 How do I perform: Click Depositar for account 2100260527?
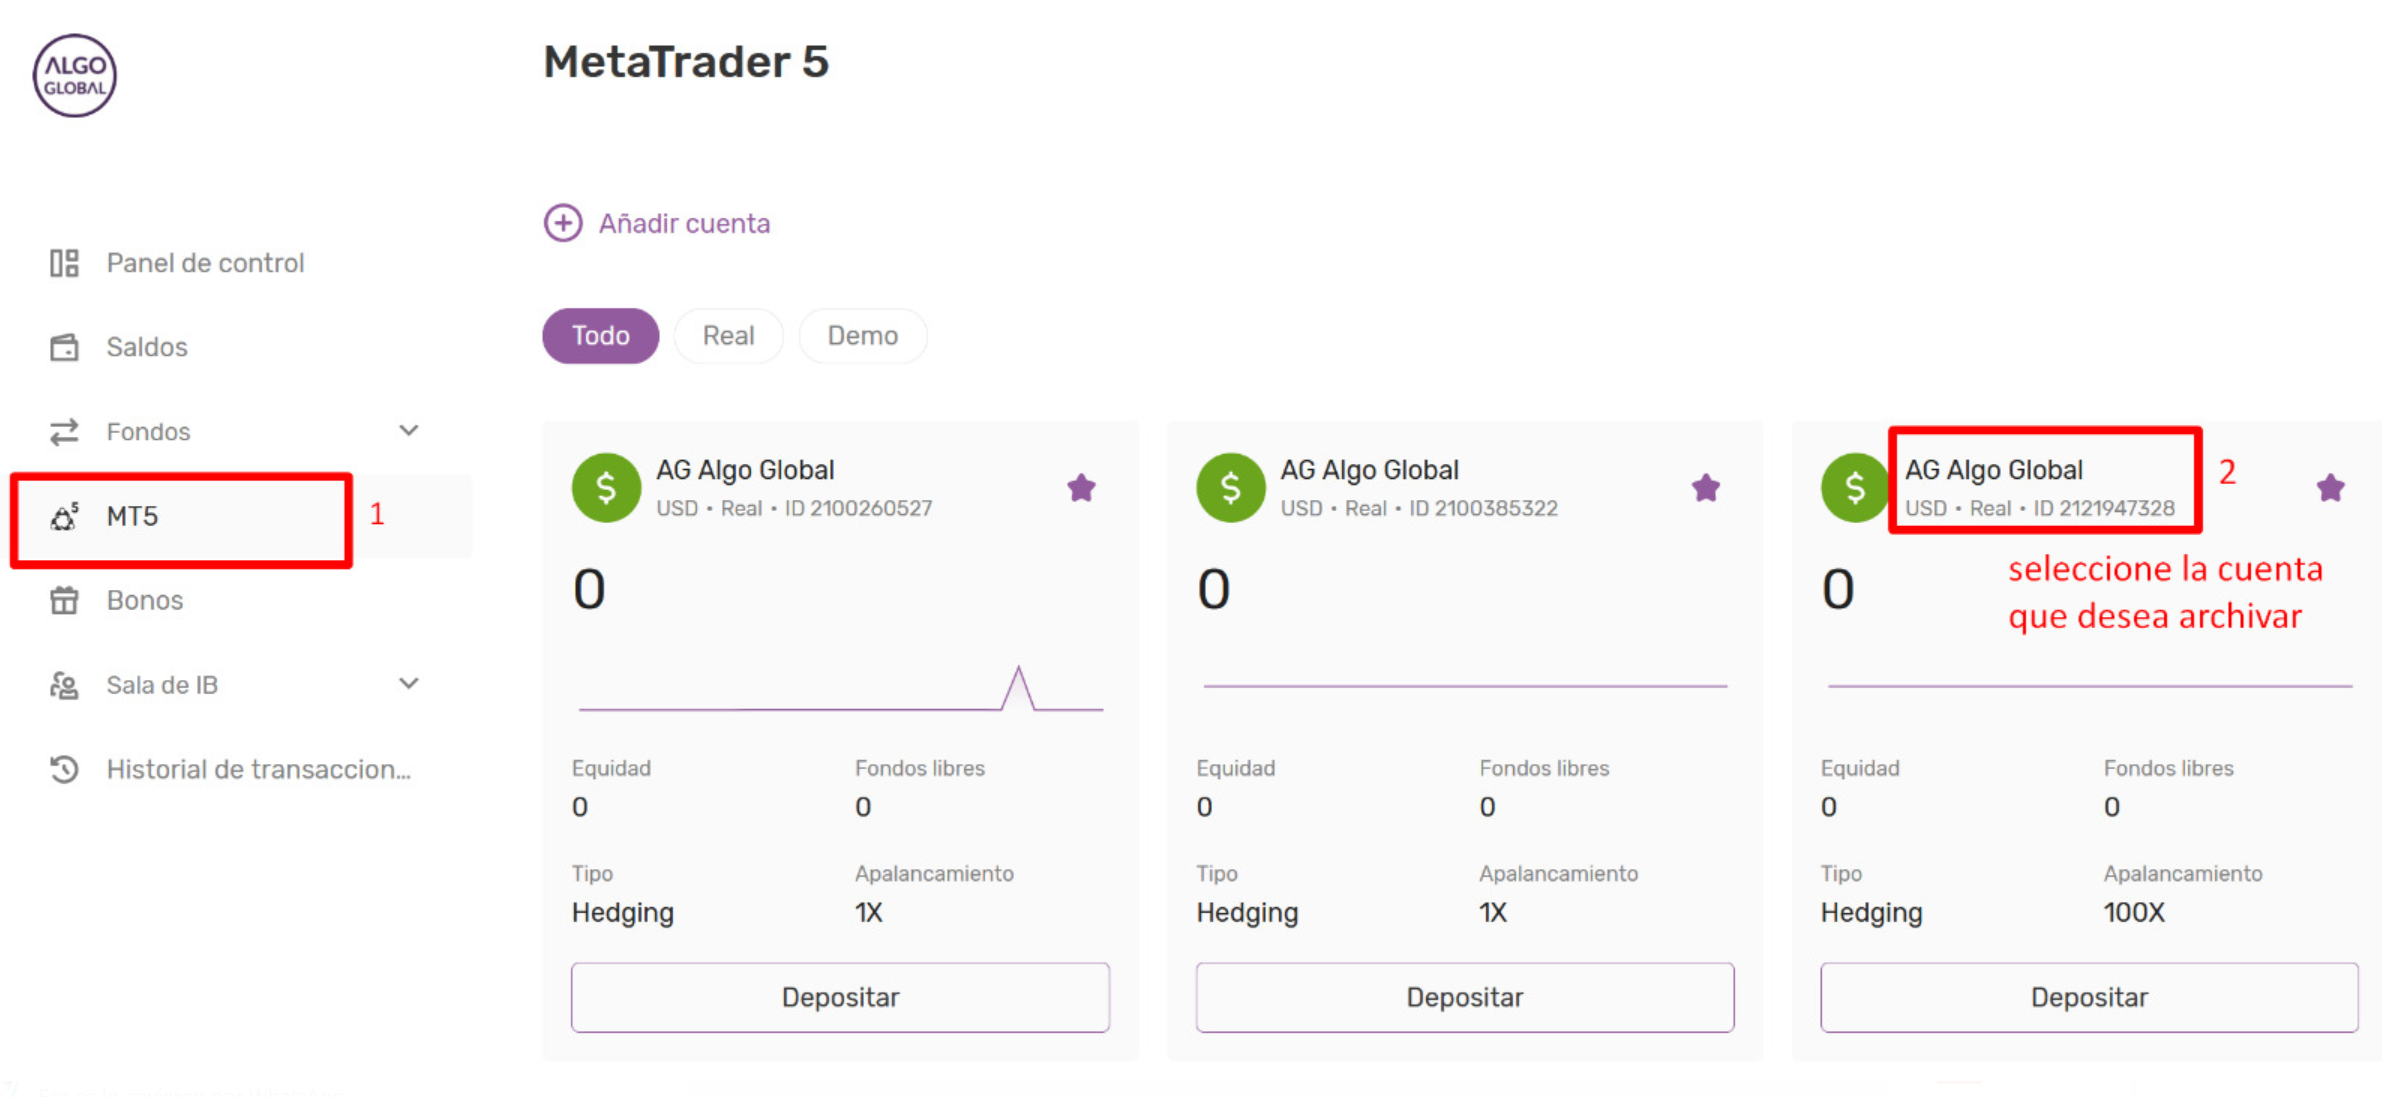[x=840, y=997]
